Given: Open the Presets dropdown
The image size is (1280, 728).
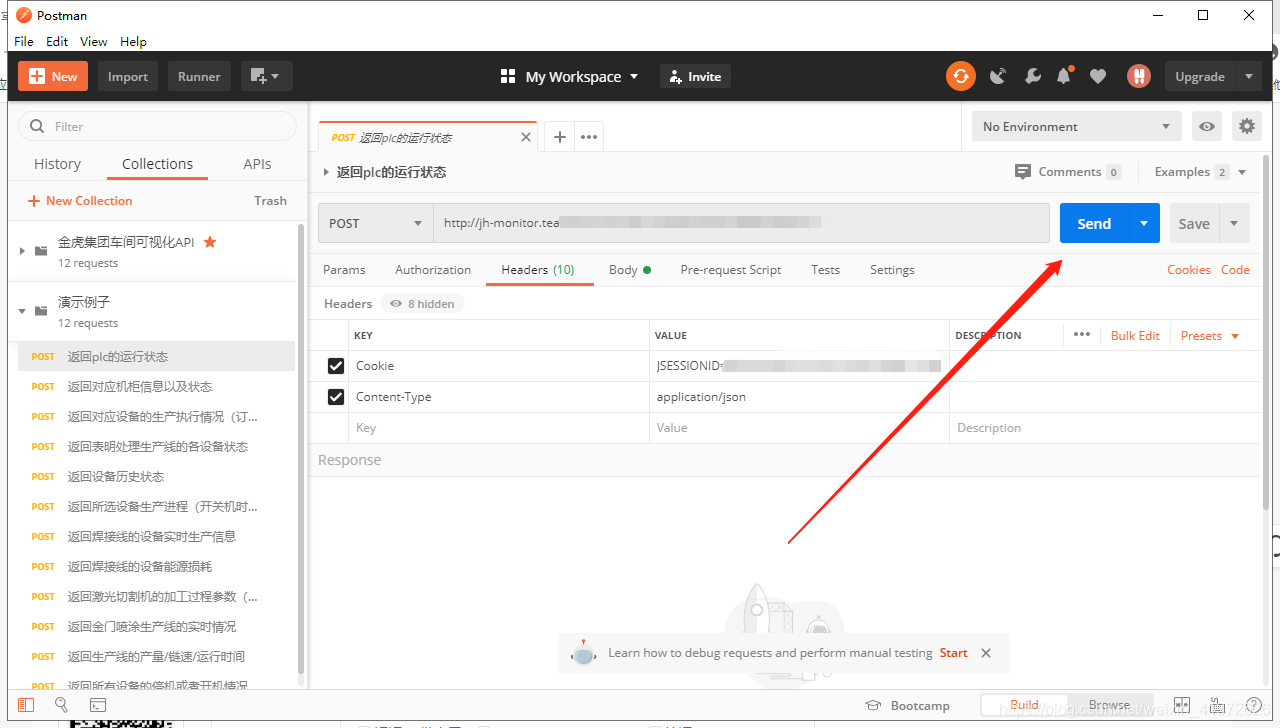Looking at the screenshot, I should [1210, 336].
